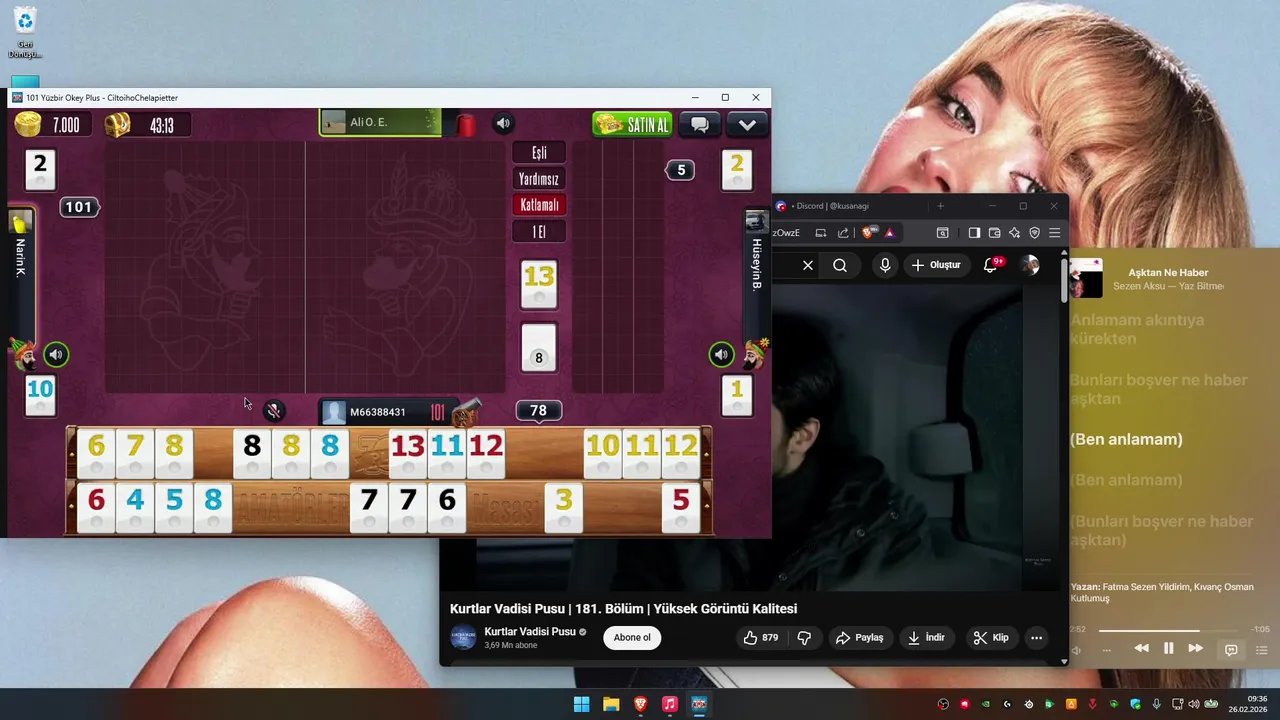
Task: Click the muted microphone icon near rack
Action: tap(273, 410)
